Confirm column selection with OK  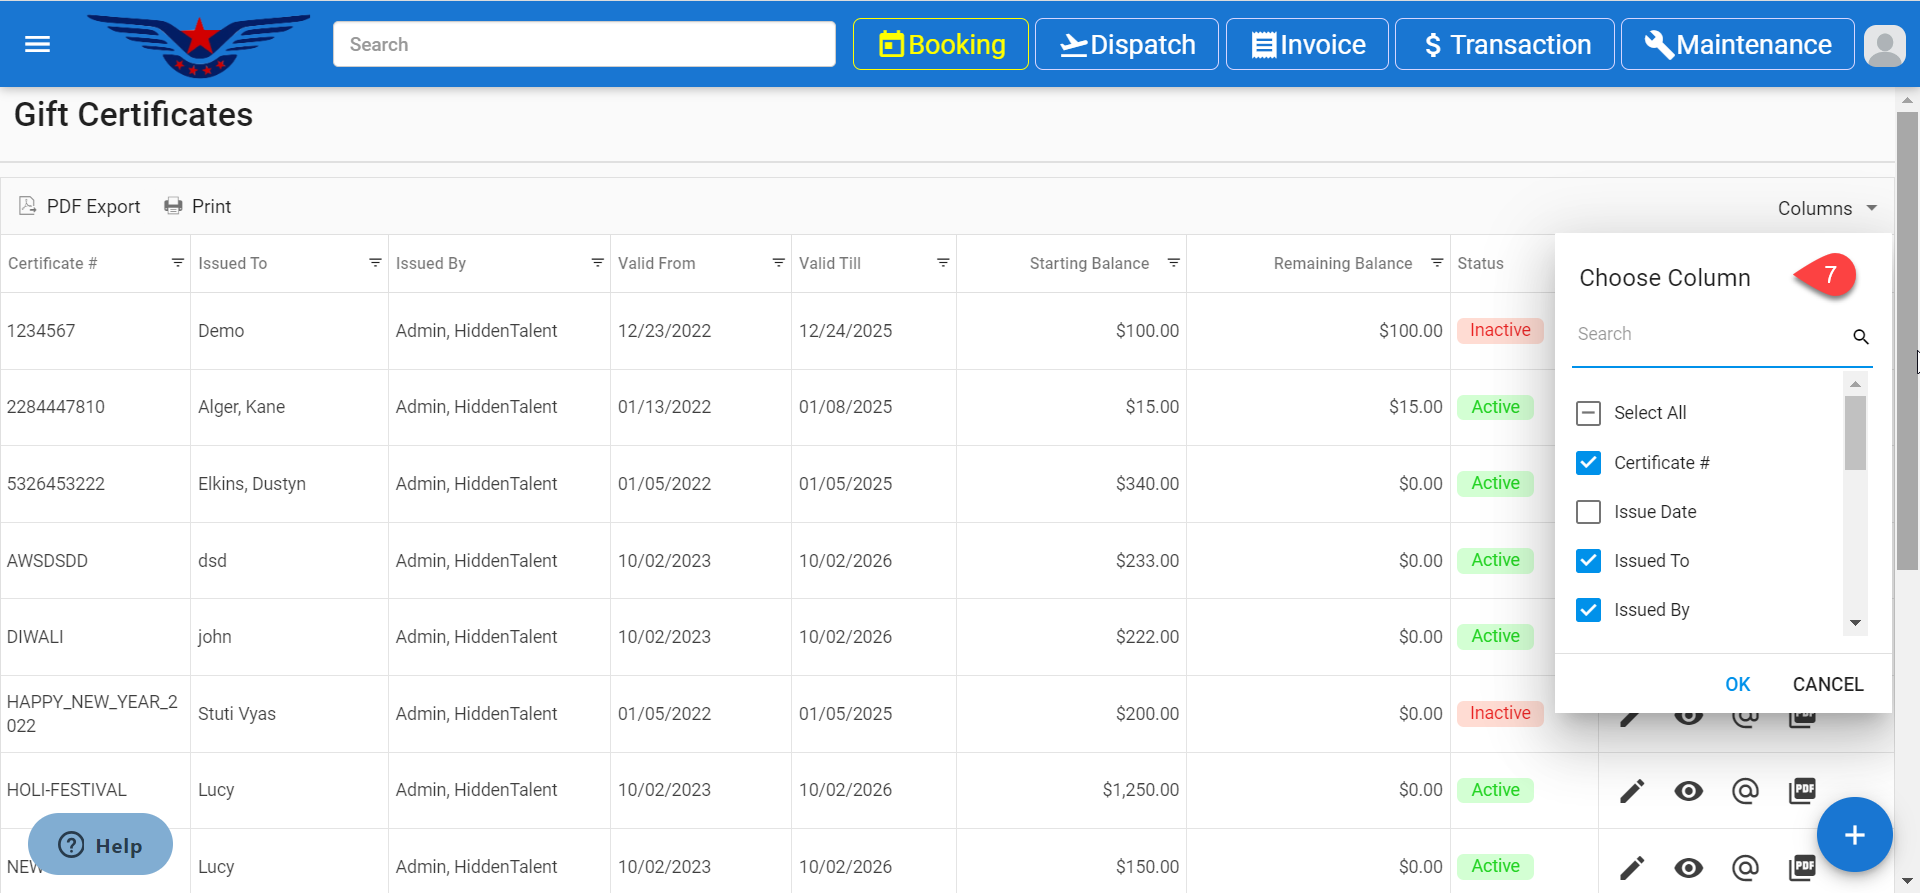click(1737, 684)
